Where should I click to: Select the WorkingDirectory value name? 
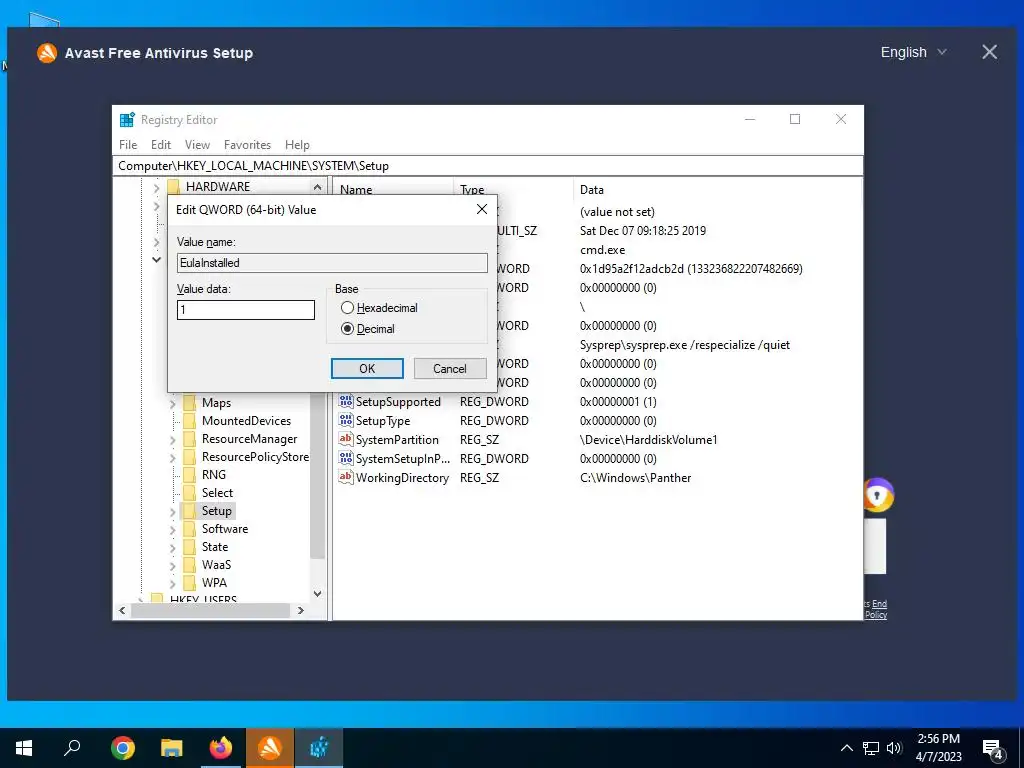402,477
